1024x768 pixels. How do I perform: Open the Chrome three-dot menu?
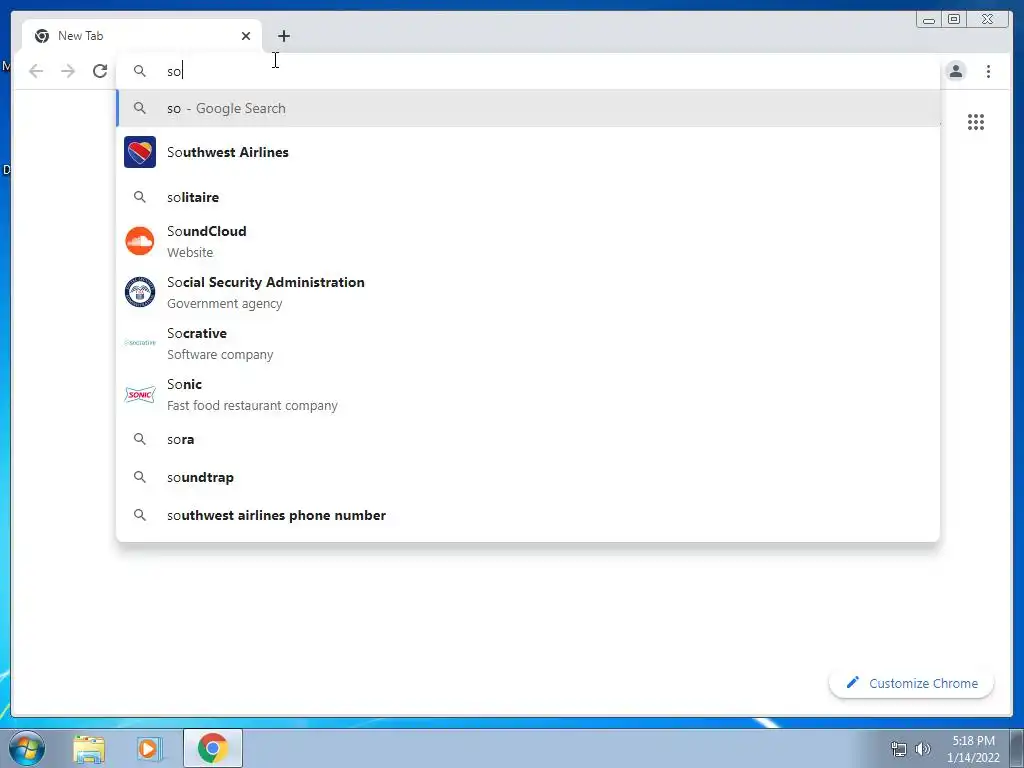point(988,71)
